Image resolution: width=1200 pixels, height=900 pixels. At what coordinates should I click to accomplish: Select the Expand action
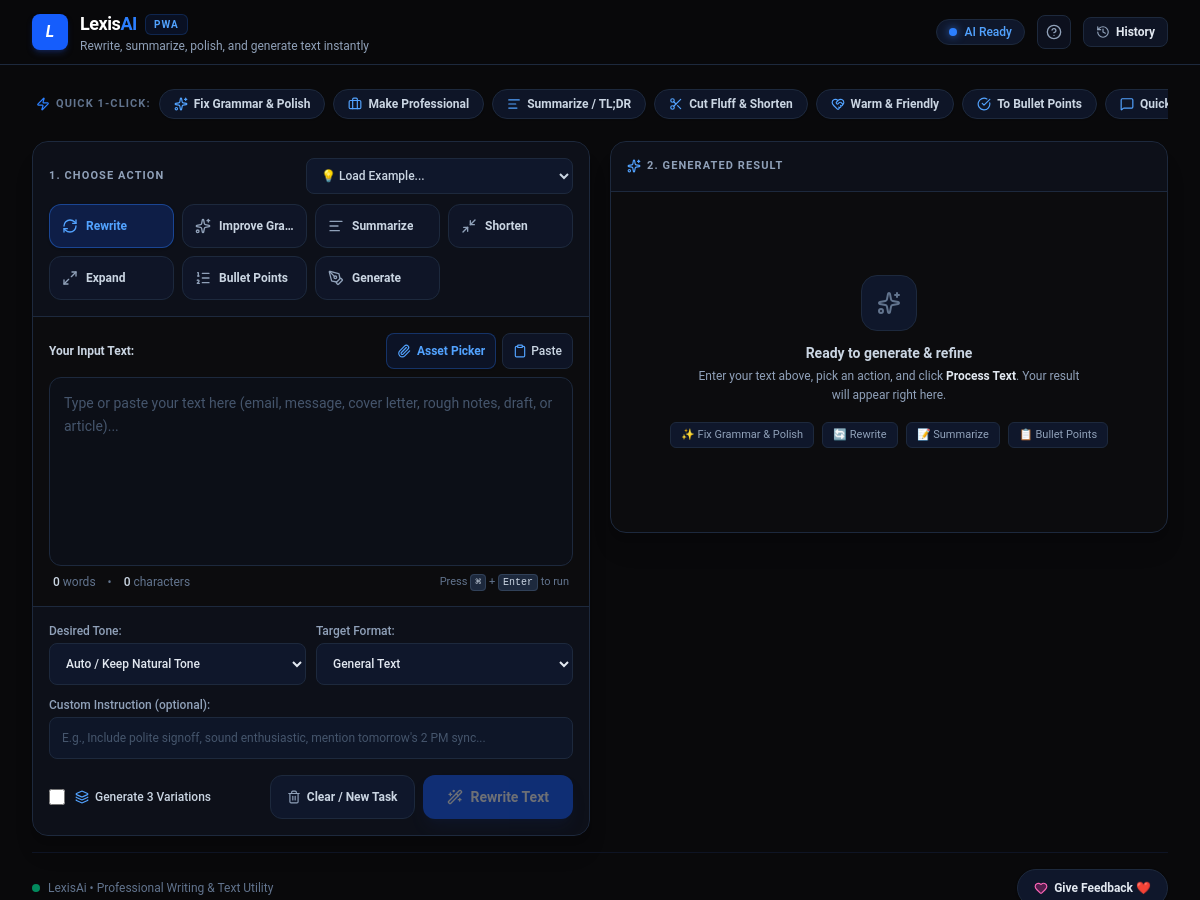111,278
